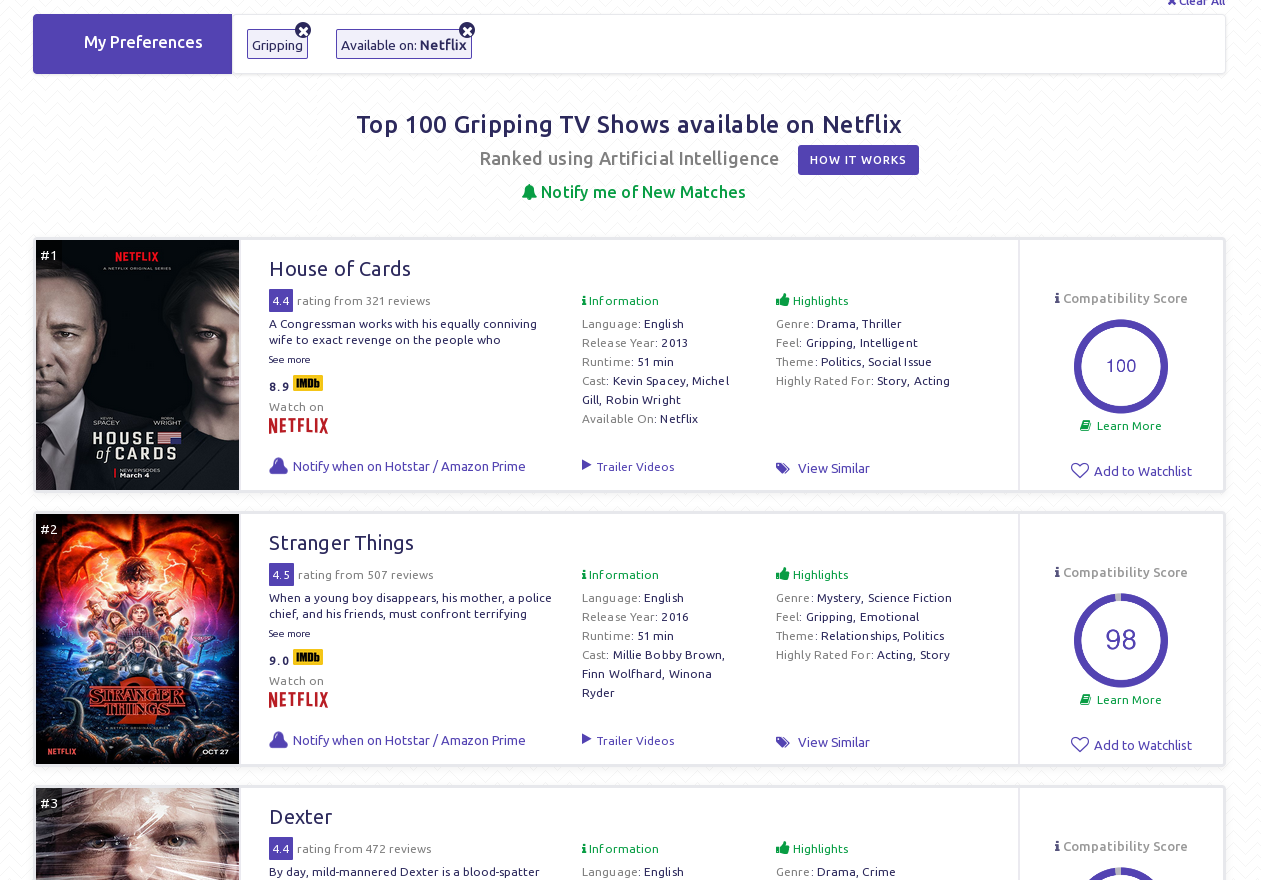Click the House of Cards watchlist heart icon
Image resolution: width=1261 pixels, height=880 pixels.
[1080, 471]
